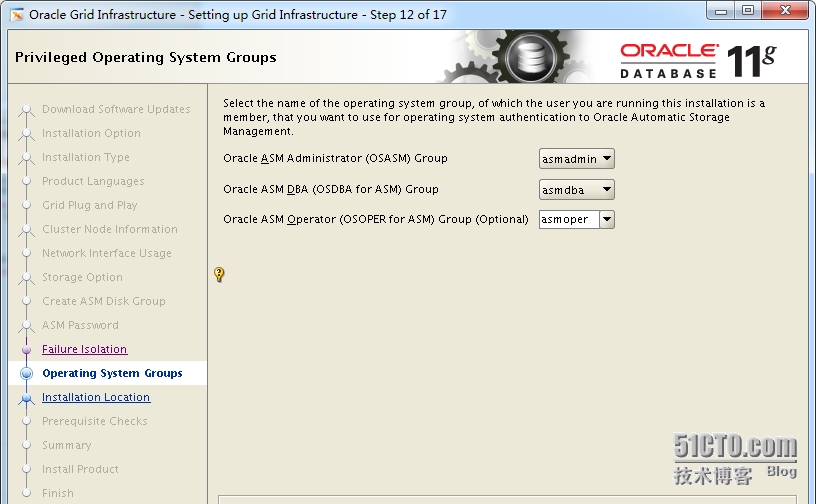Screen dimensions: 816x504
Task: Maximize the Oracle Grid Infrastructure window
Action: (x=748, y=11)
